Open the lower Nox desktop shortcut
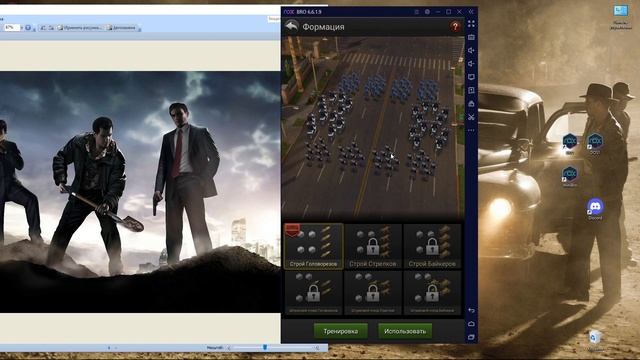640x360 pixels. point(569,177)
